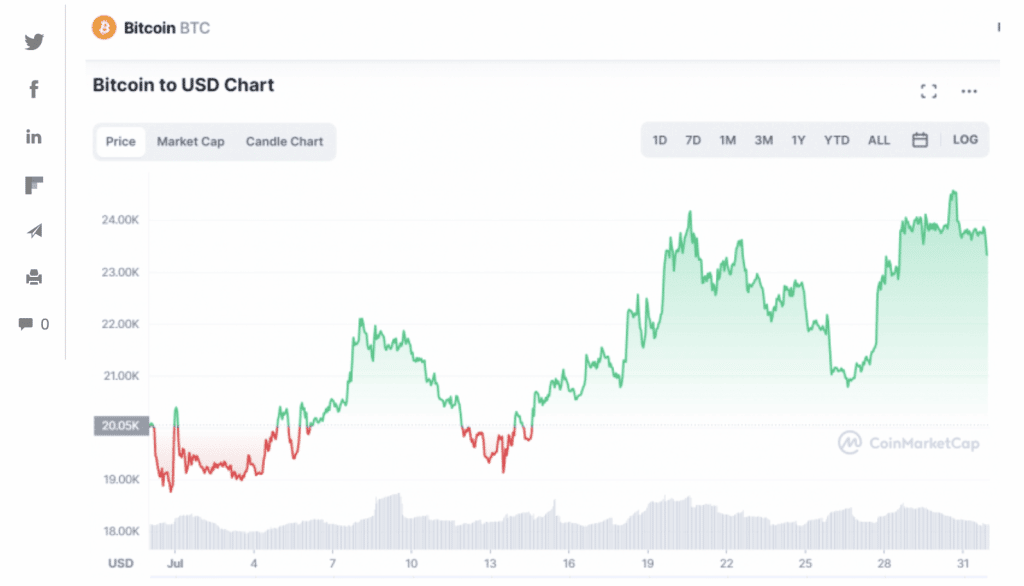
Task: Click the 10 x-axis date label
Action: [411, 563]
